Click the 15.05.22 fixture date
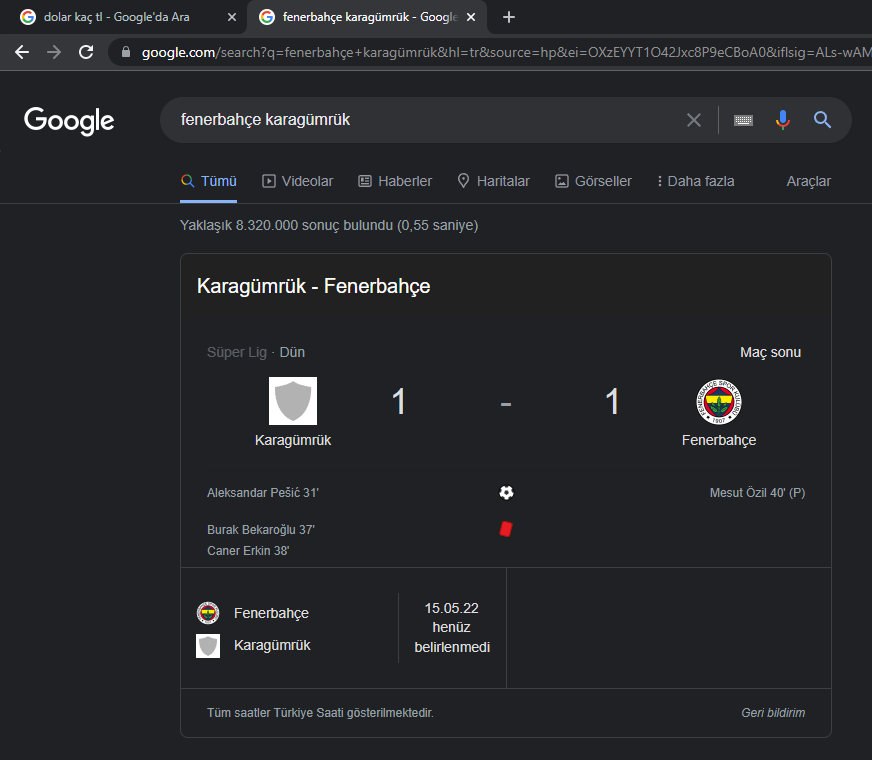The height and width of the screenshot is (760, 872). pos(452,609)
